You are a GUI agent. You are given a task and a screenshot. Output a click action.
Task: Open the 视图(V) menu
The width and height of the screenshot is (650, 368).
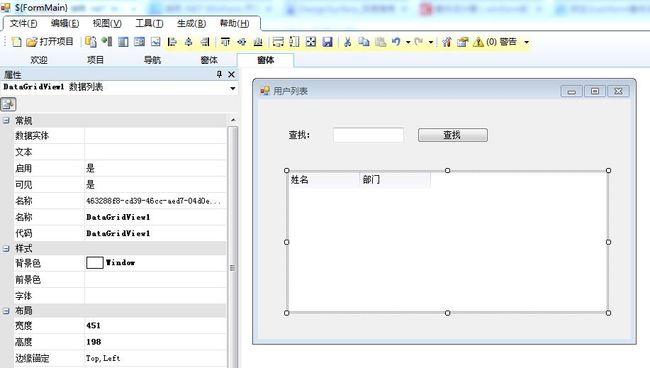coord(107,24)
